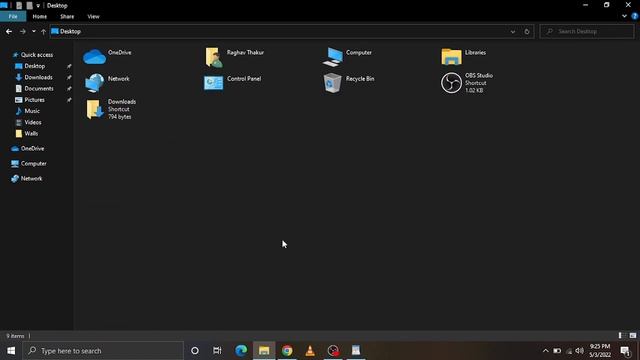Viewport: 640px width, 360px height.
Task: Expand address bar history dropdown
Action: point(513,31)
